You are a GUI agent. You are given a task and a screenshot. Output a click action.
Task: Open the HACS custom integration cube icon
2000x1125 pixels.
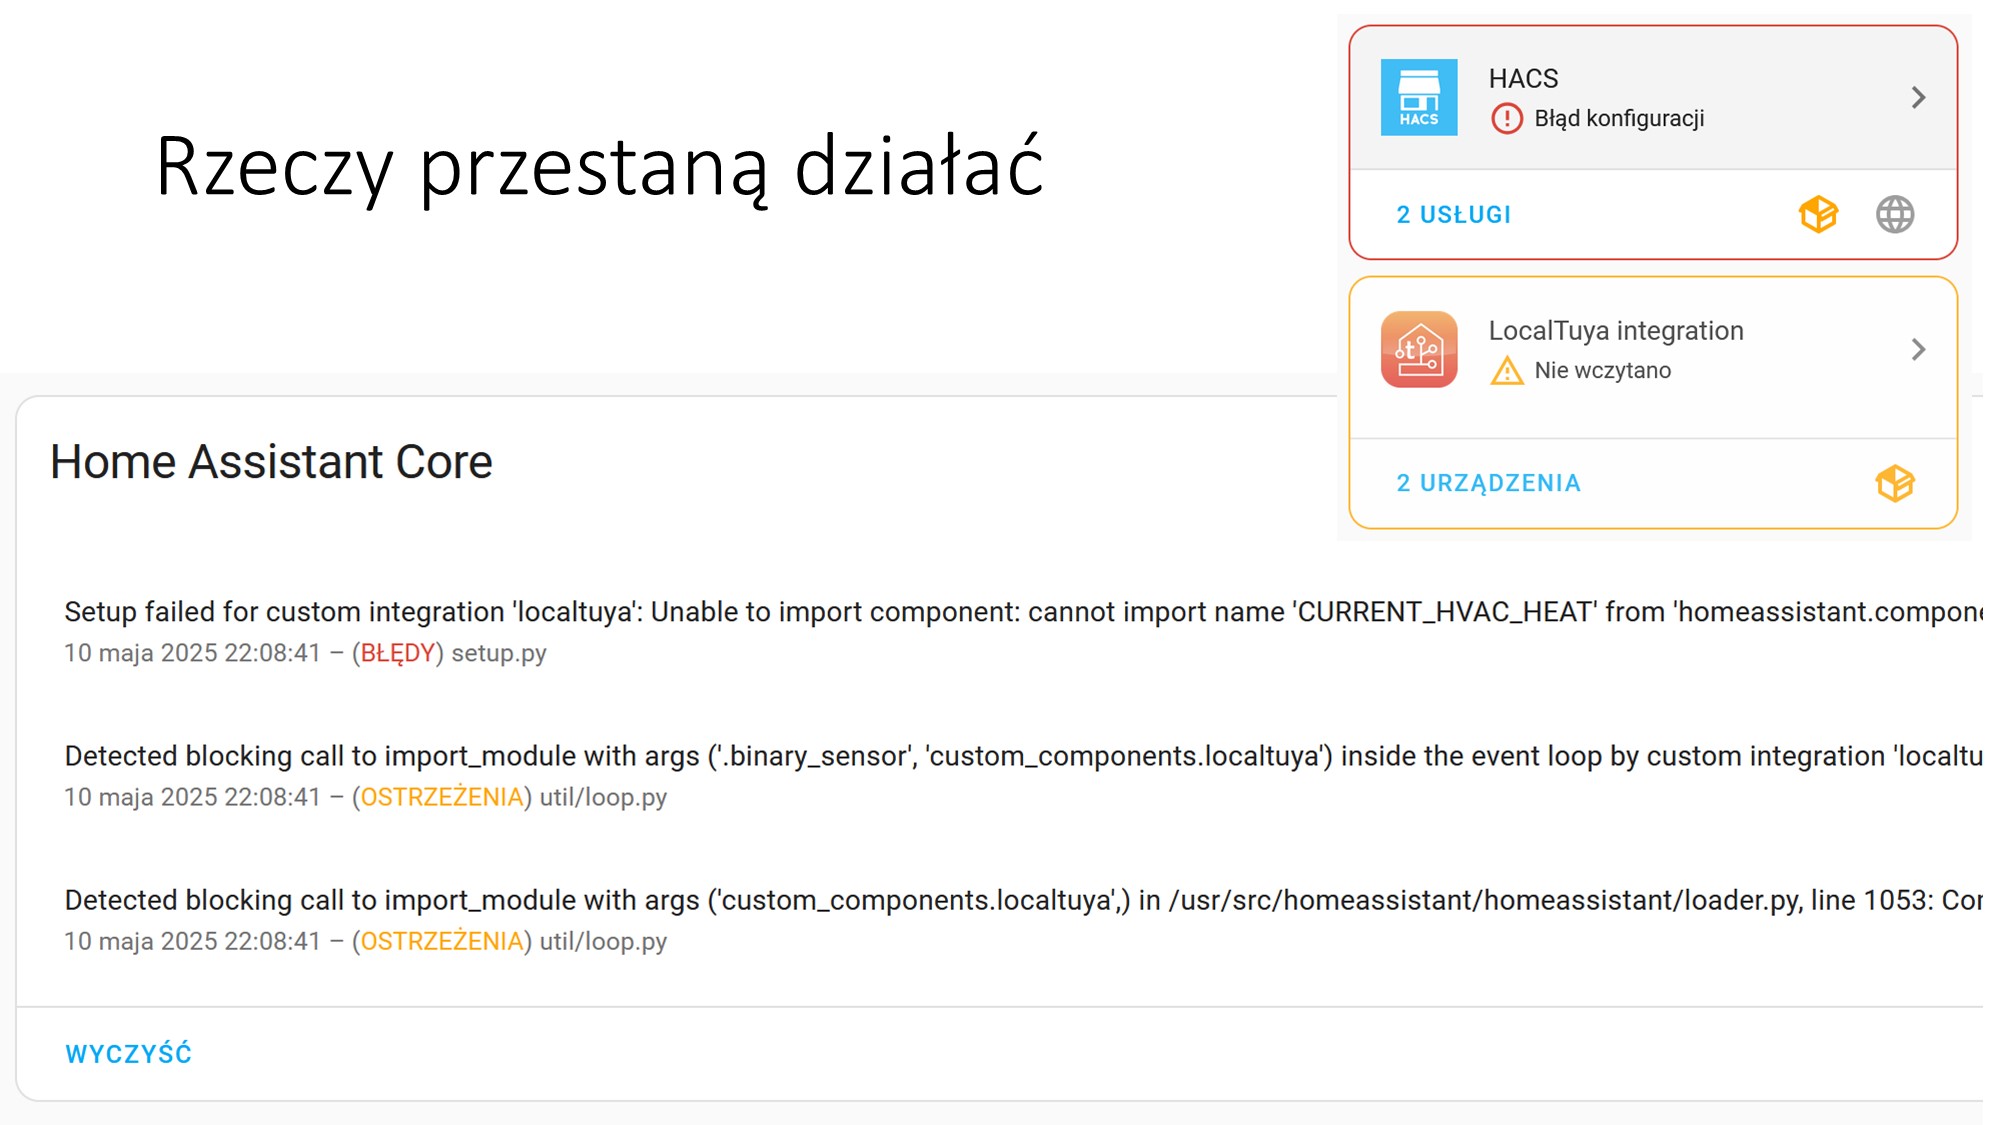click(1818, 214)
